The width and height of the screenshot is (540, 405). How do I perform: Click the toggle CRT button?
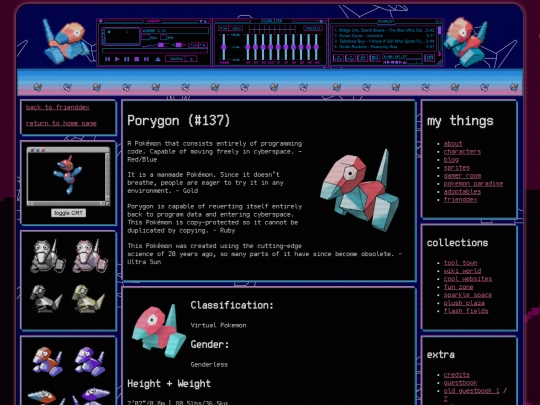(69, 213)
